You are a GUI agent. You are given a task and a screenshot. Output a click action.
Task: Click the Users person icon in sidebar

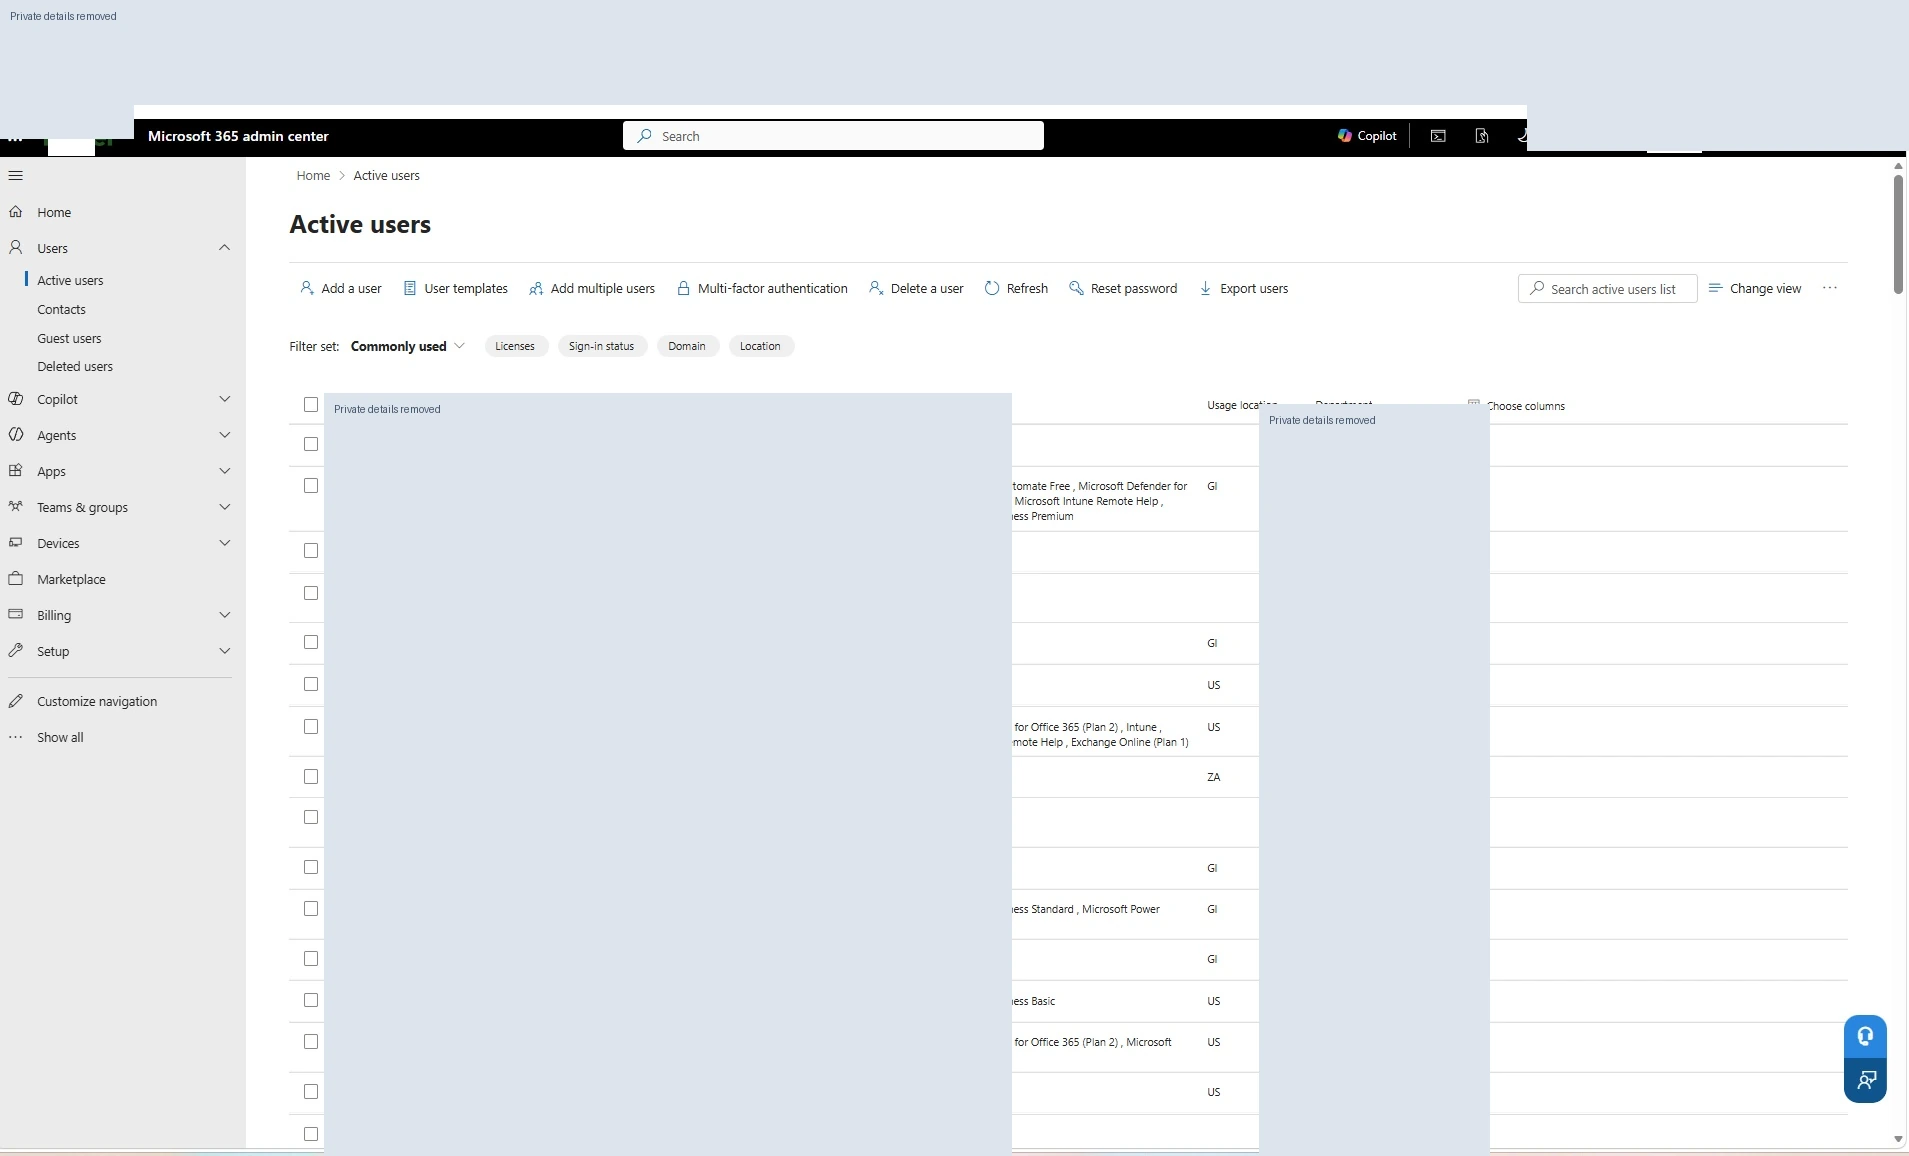pos(15,247)
